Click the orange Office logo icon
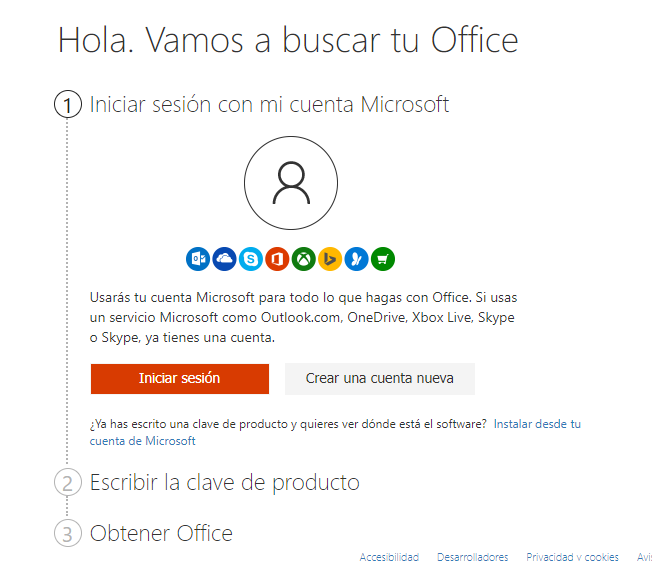The image size is (652, 561). [x=277, y=259]
